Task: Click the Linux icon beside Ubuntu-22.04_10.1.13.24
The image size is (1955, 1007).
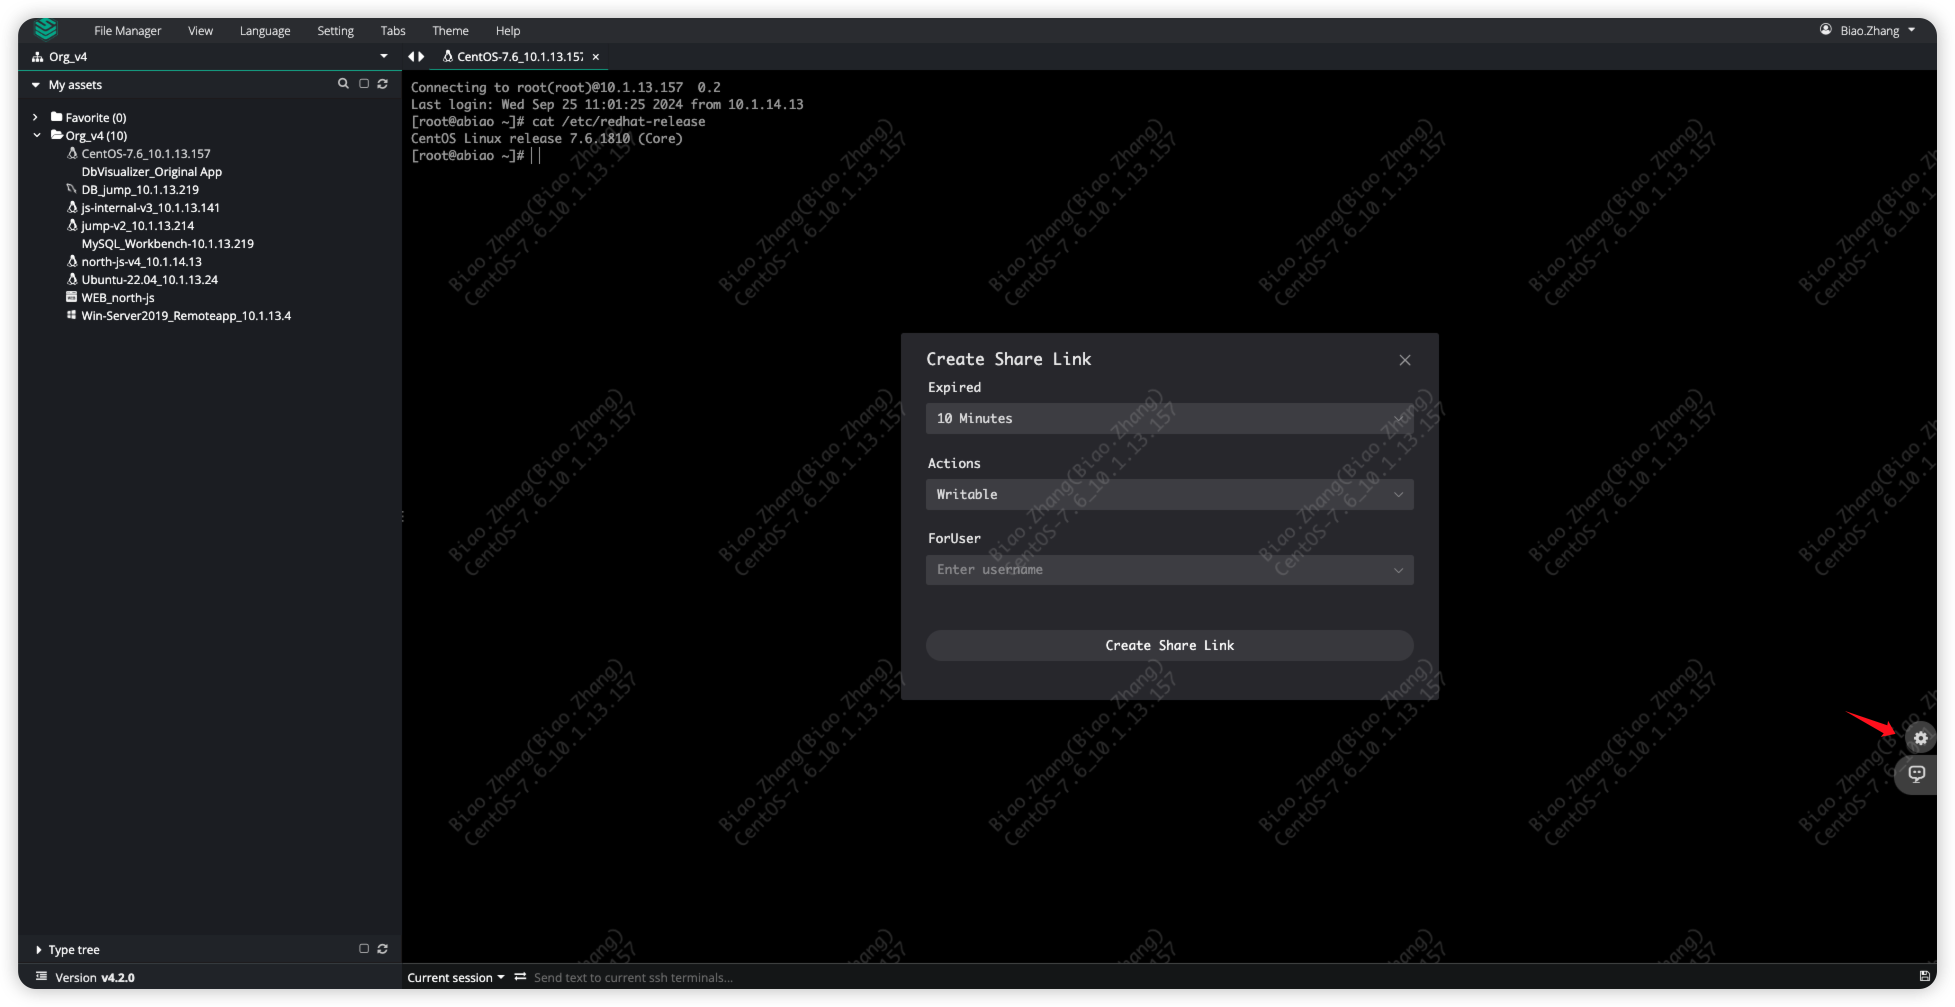Action: 72,279
